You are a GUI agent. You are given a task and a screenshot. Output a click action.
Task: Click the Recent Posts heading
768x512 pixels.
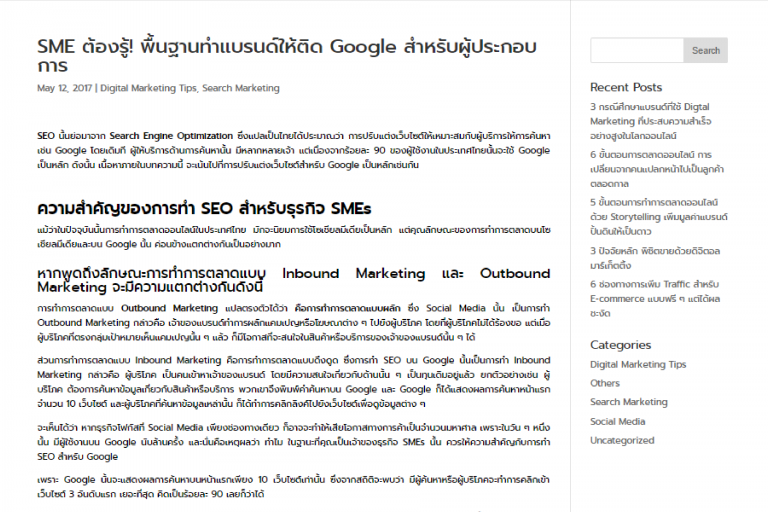pos(626,87)
